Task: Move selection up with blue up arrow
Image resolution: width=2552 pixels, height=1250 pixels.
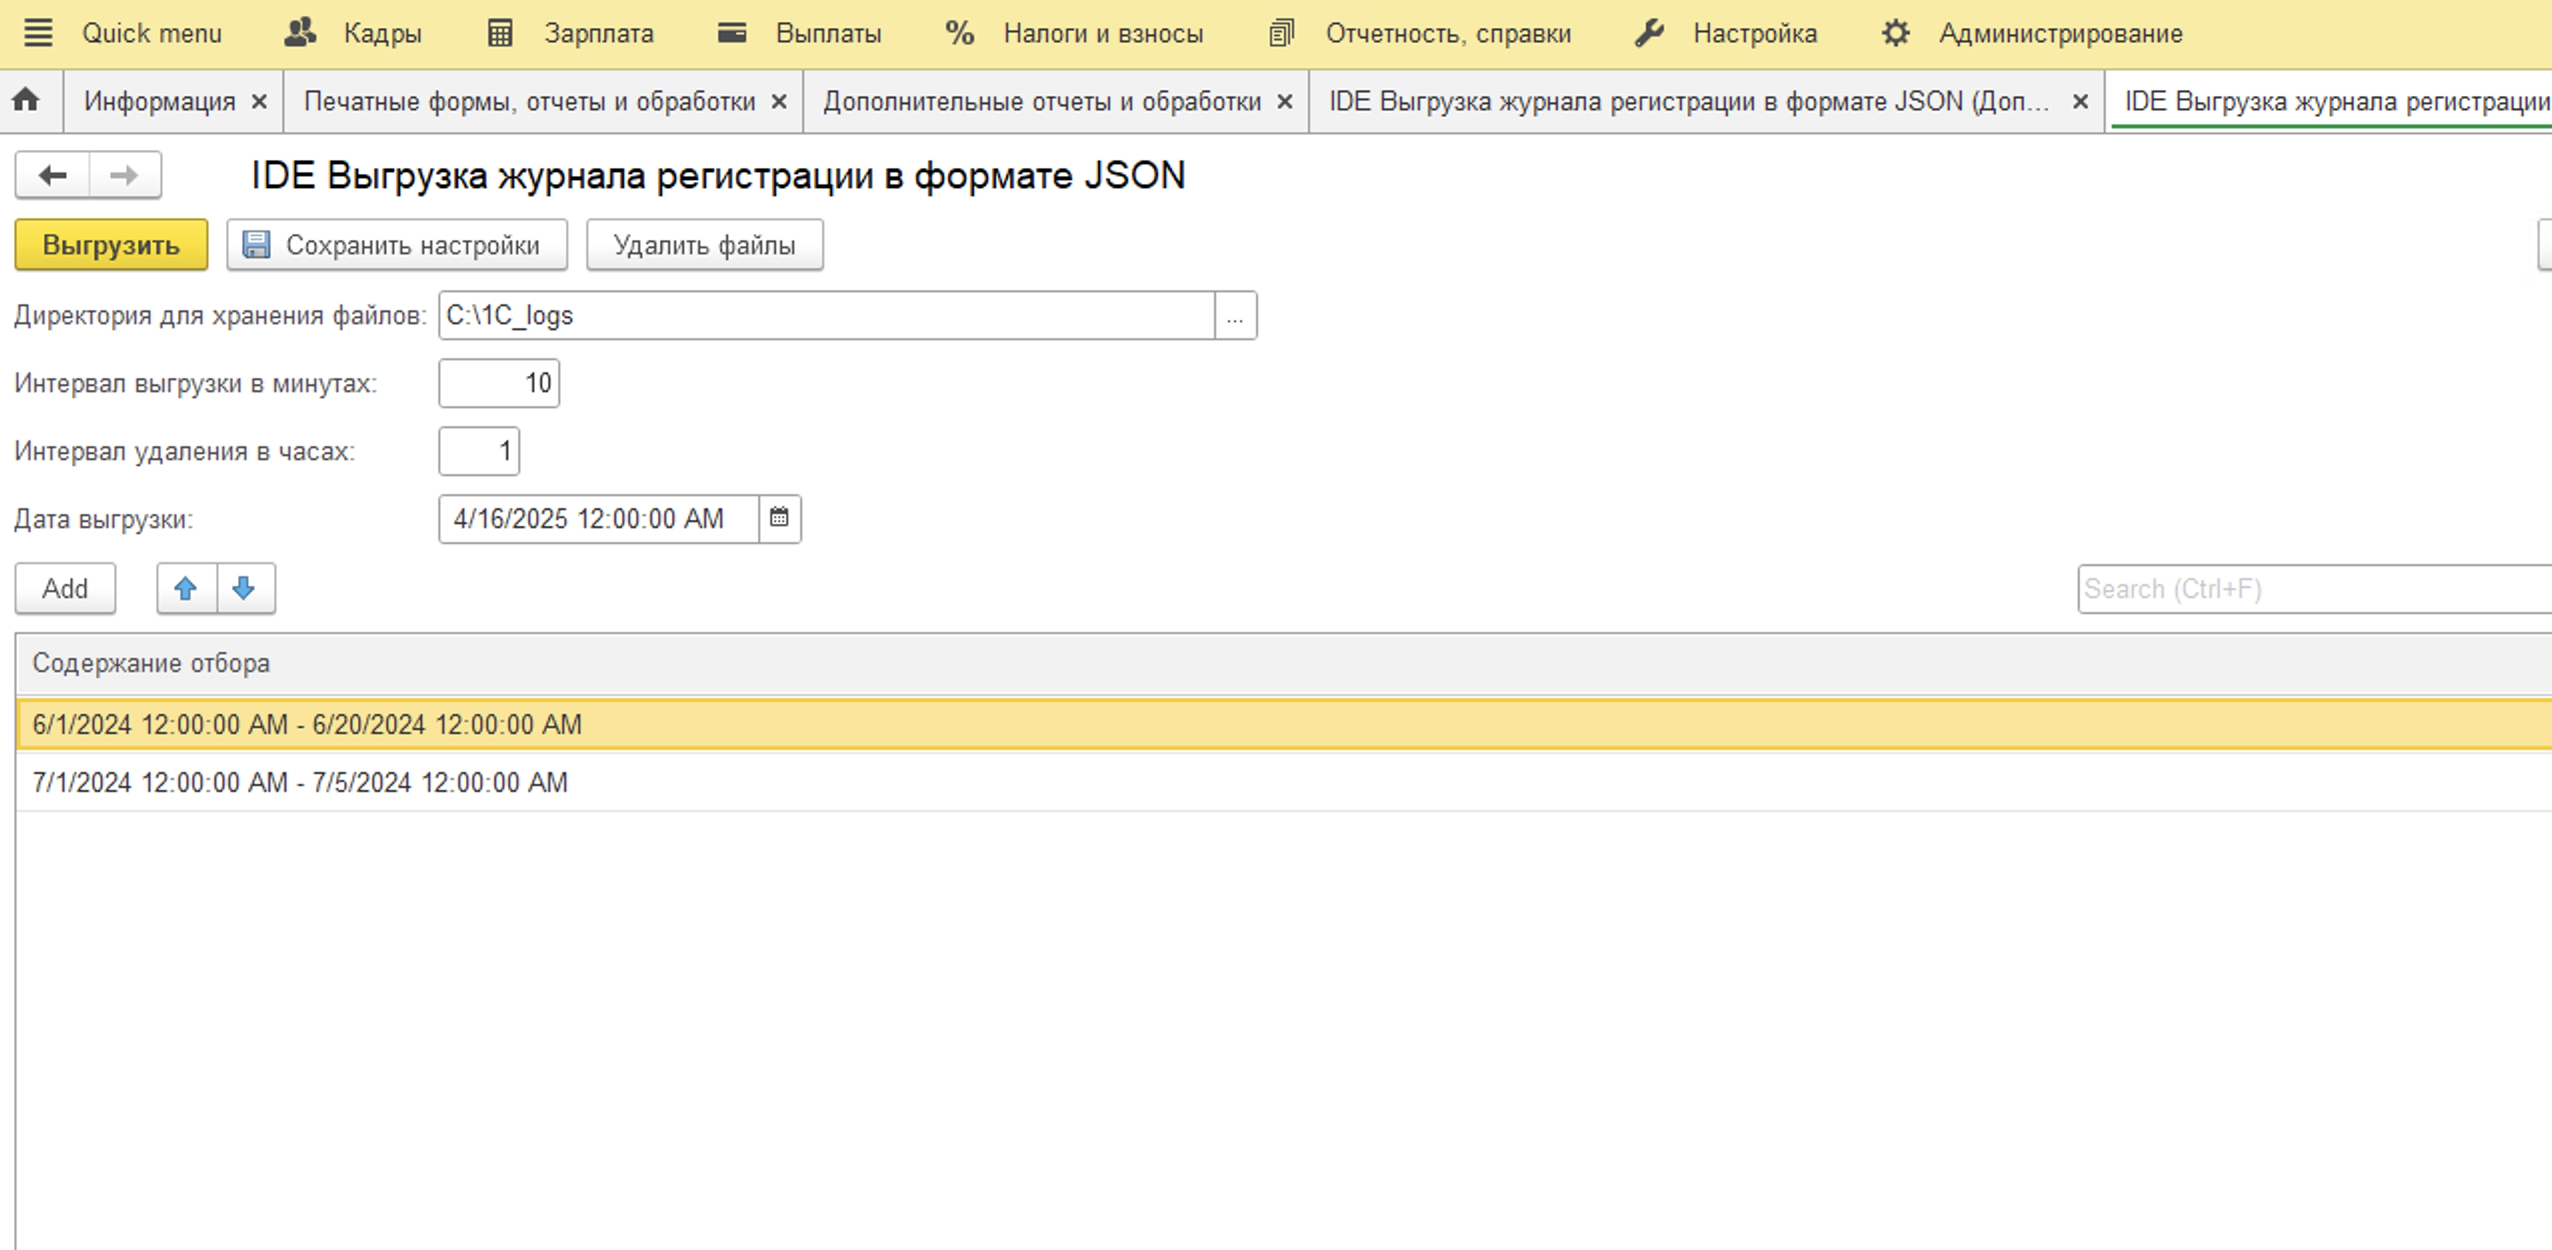Action: point(187,588)
